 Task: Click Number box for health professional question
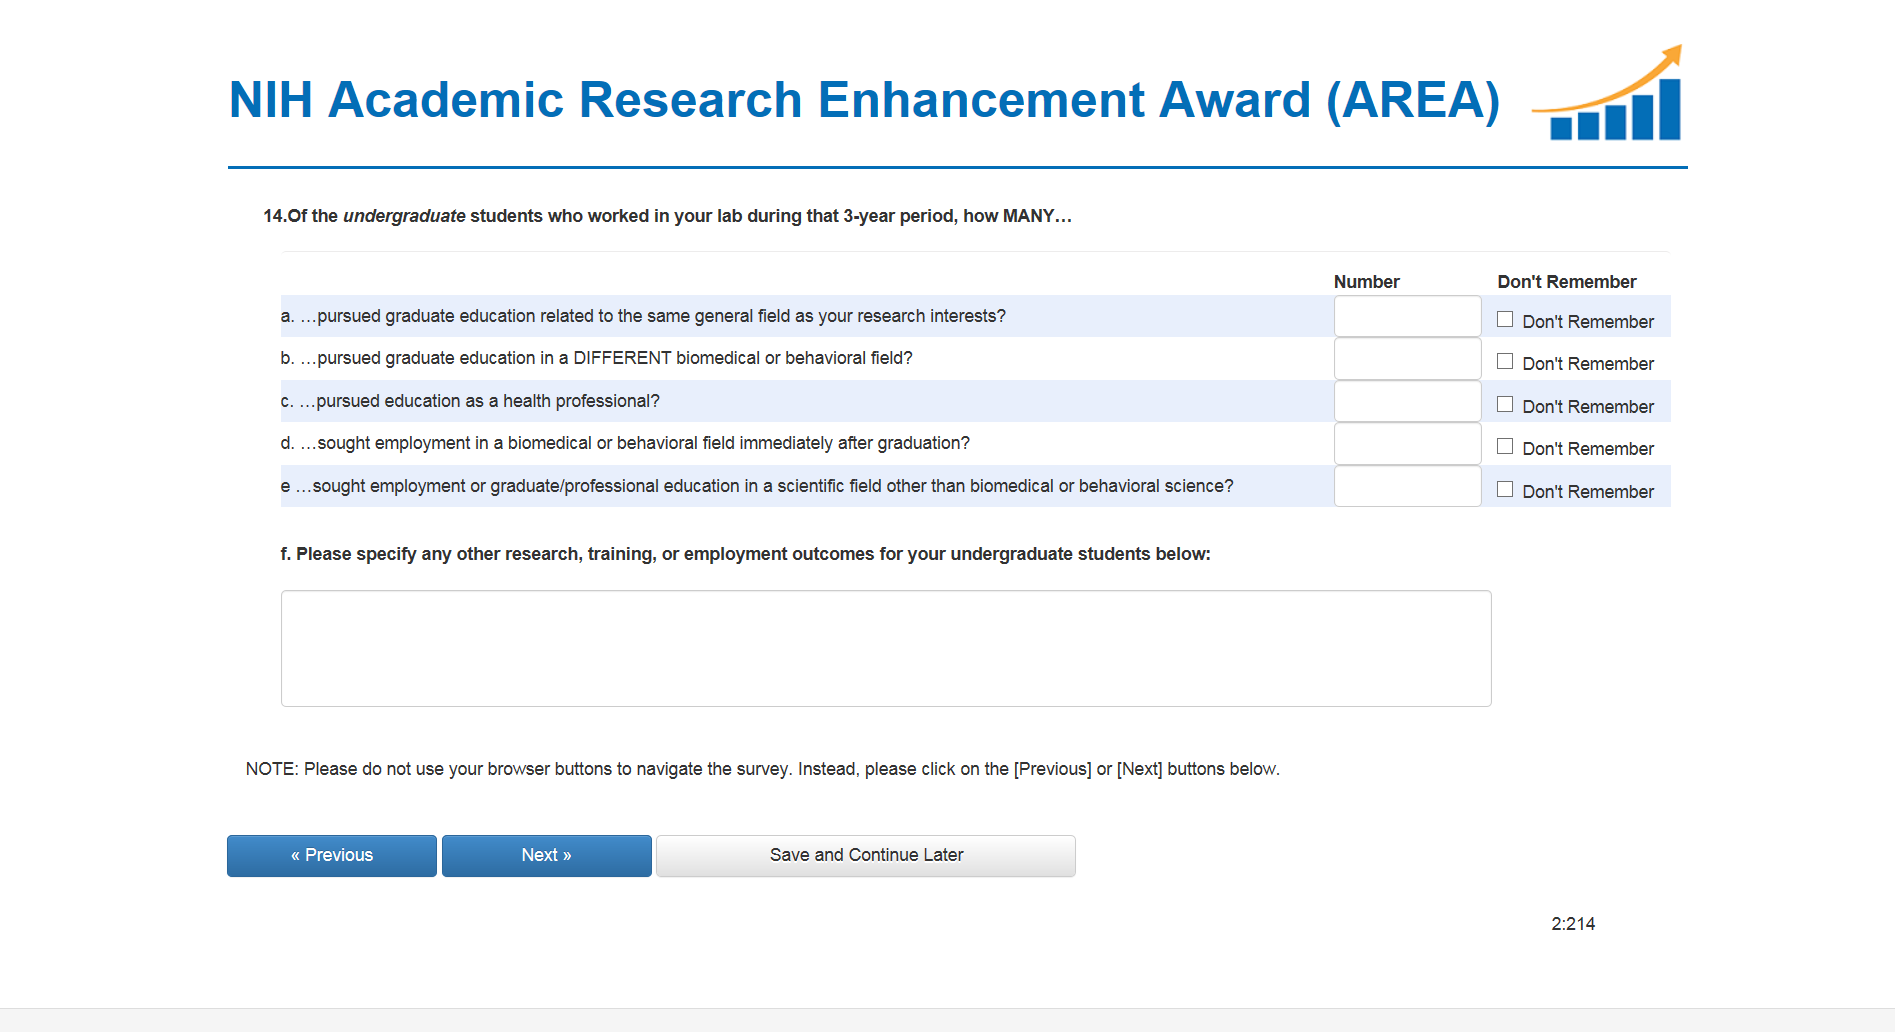[x=1407, y=402]
